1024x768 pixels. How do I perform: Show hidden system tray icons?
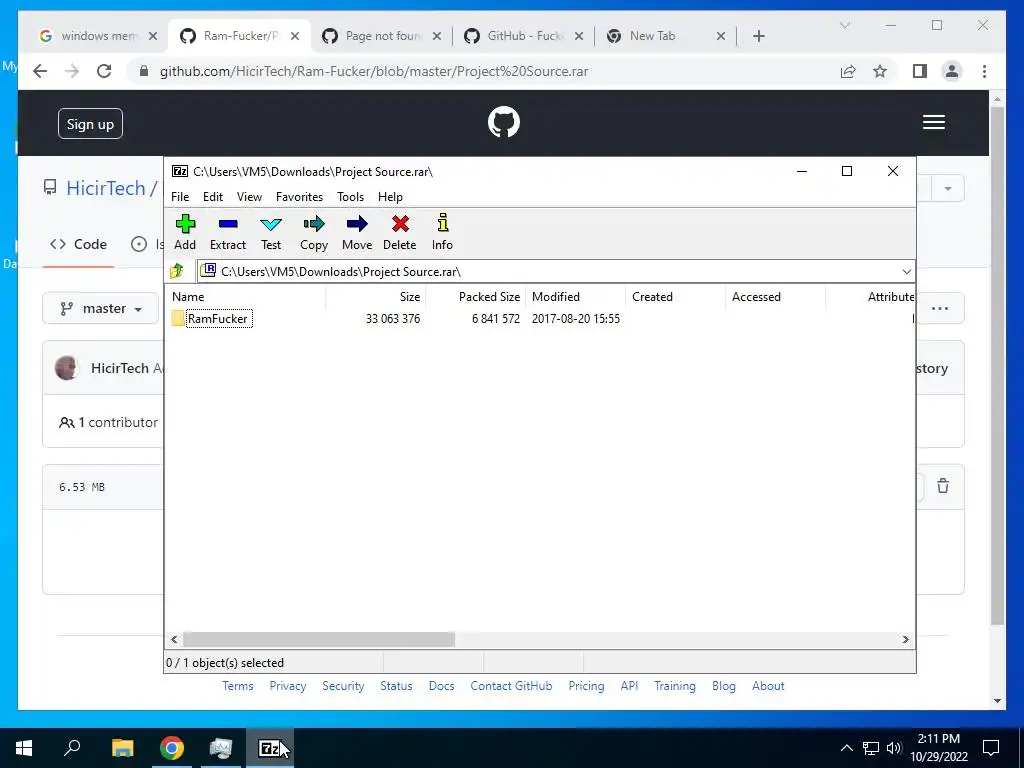846,748
